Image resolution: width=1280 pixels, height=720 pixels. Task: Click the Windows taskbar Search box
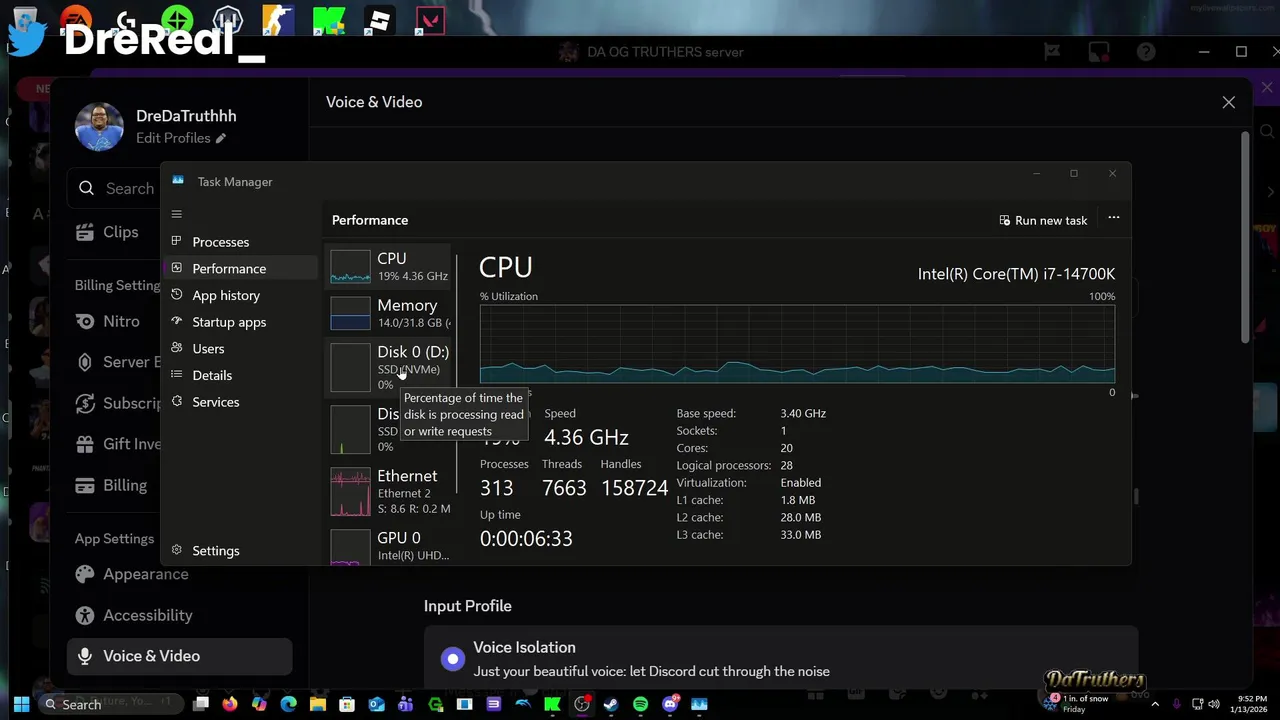(x=112, y=704)
